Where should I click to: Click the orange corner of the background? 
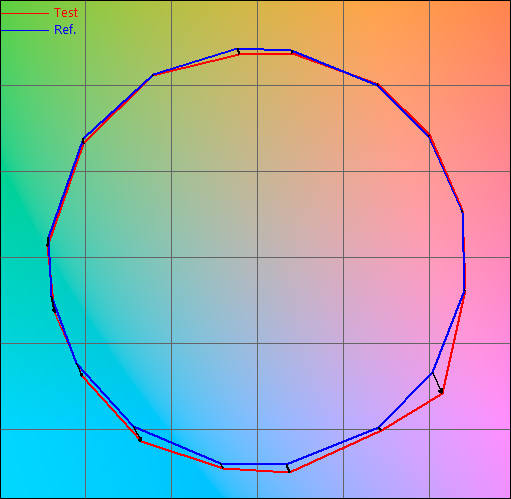point(500,10)
